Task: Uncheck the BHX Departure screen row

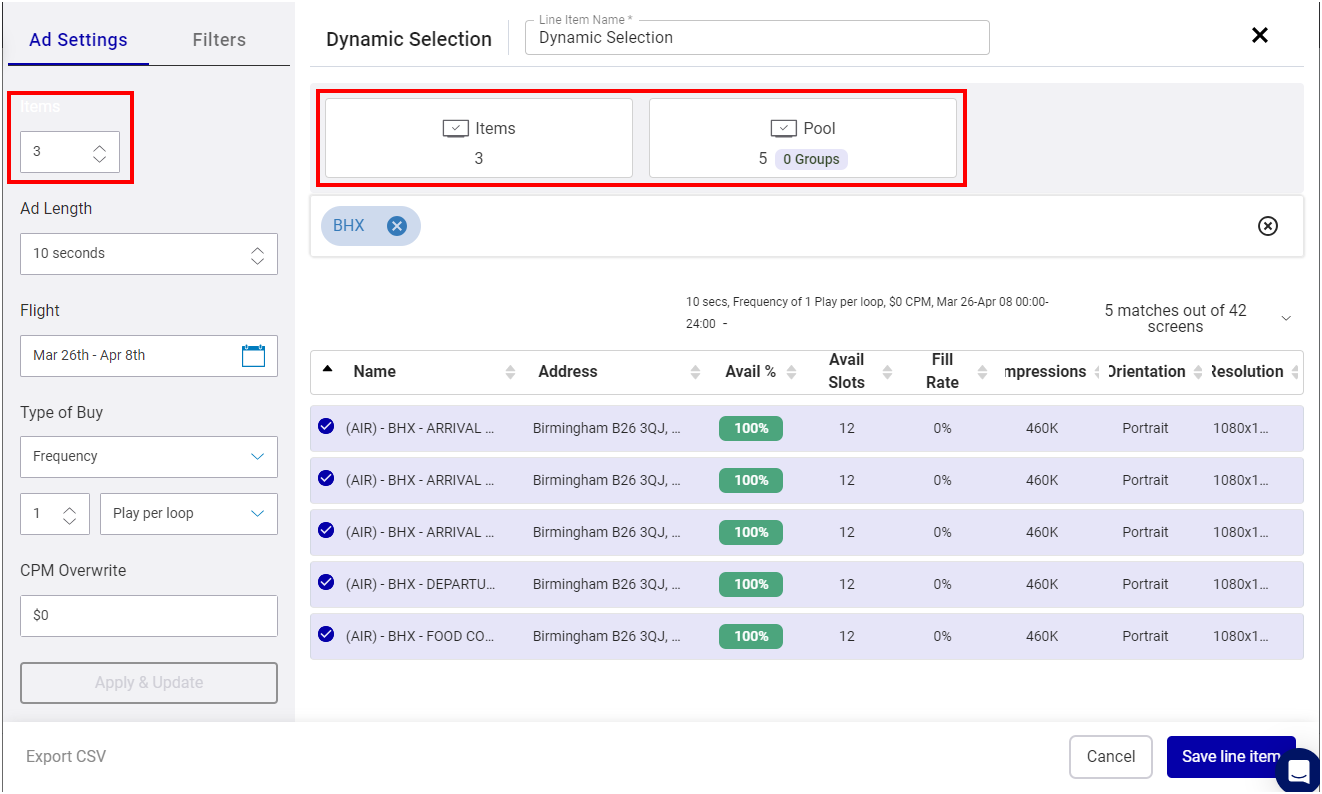Action: point(326,582)
